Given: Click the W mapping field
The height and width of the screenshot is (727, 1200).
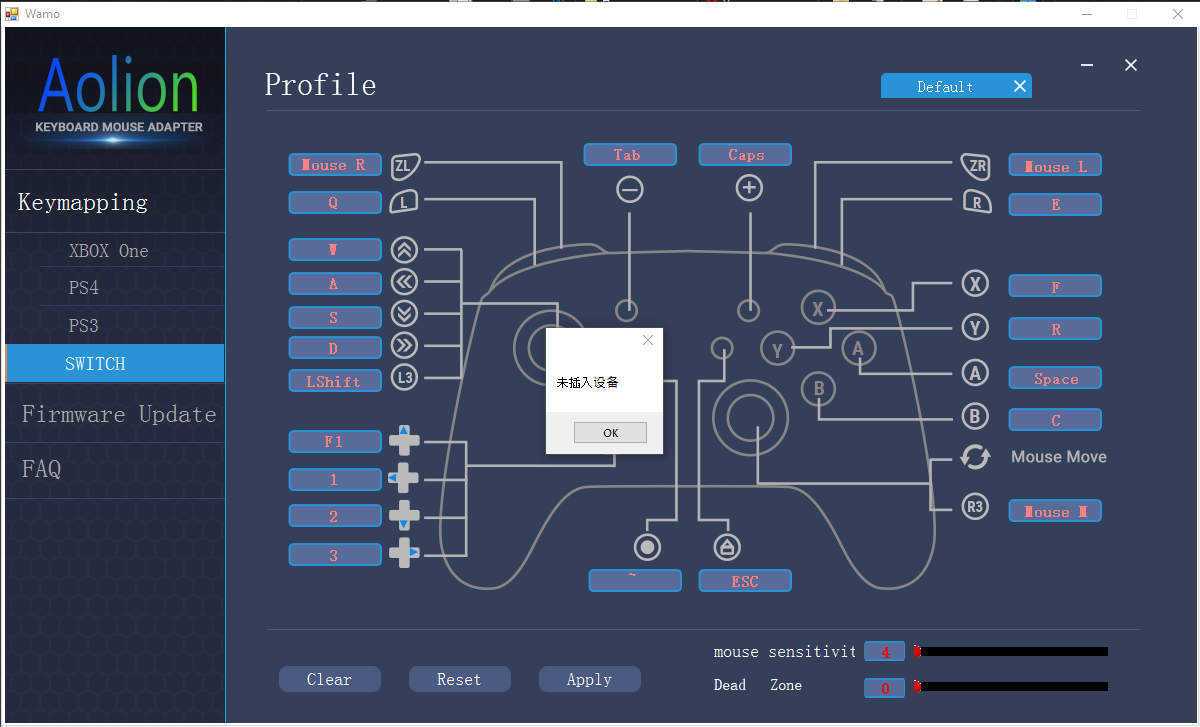Looking at the screenshot, I should (335, 249).
